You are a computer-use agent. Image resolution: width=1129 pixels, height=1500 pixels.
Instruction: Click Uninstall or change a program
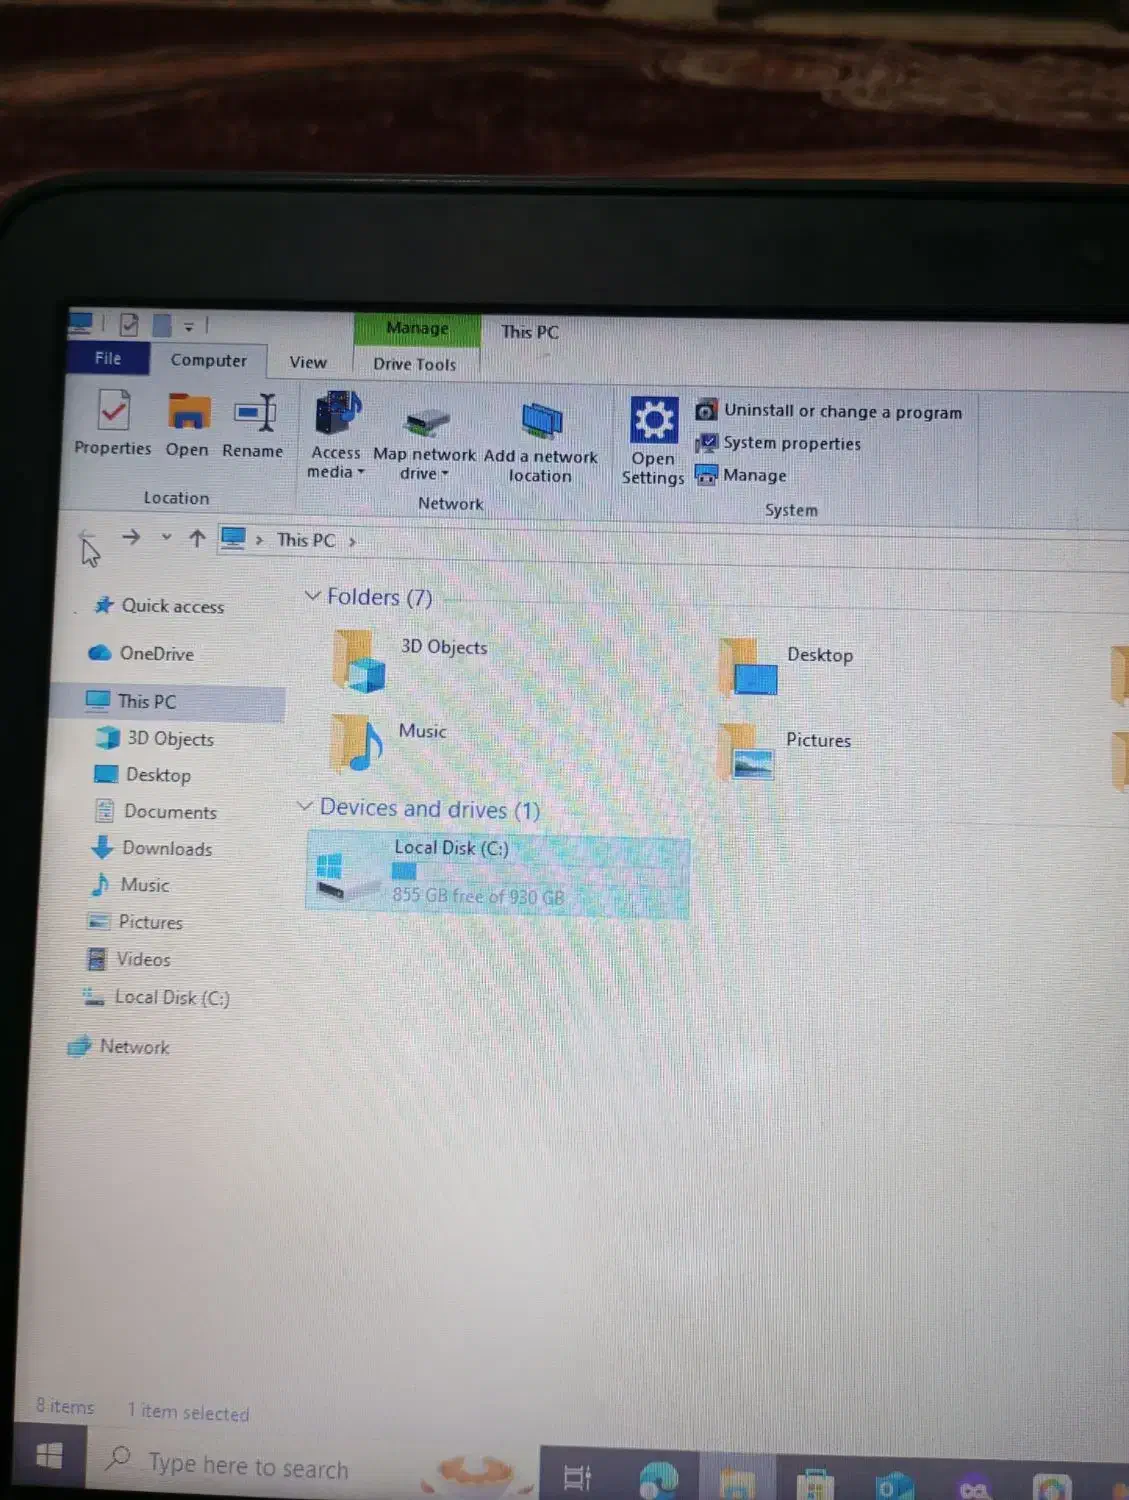[x=829, y=411]
